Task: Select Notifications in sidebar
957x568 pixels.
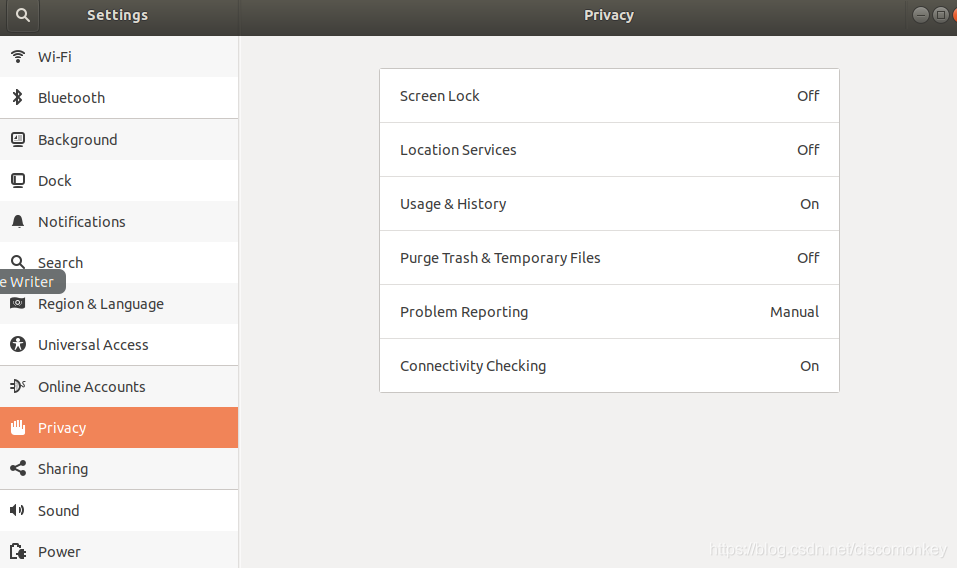Action: [119, 221]
